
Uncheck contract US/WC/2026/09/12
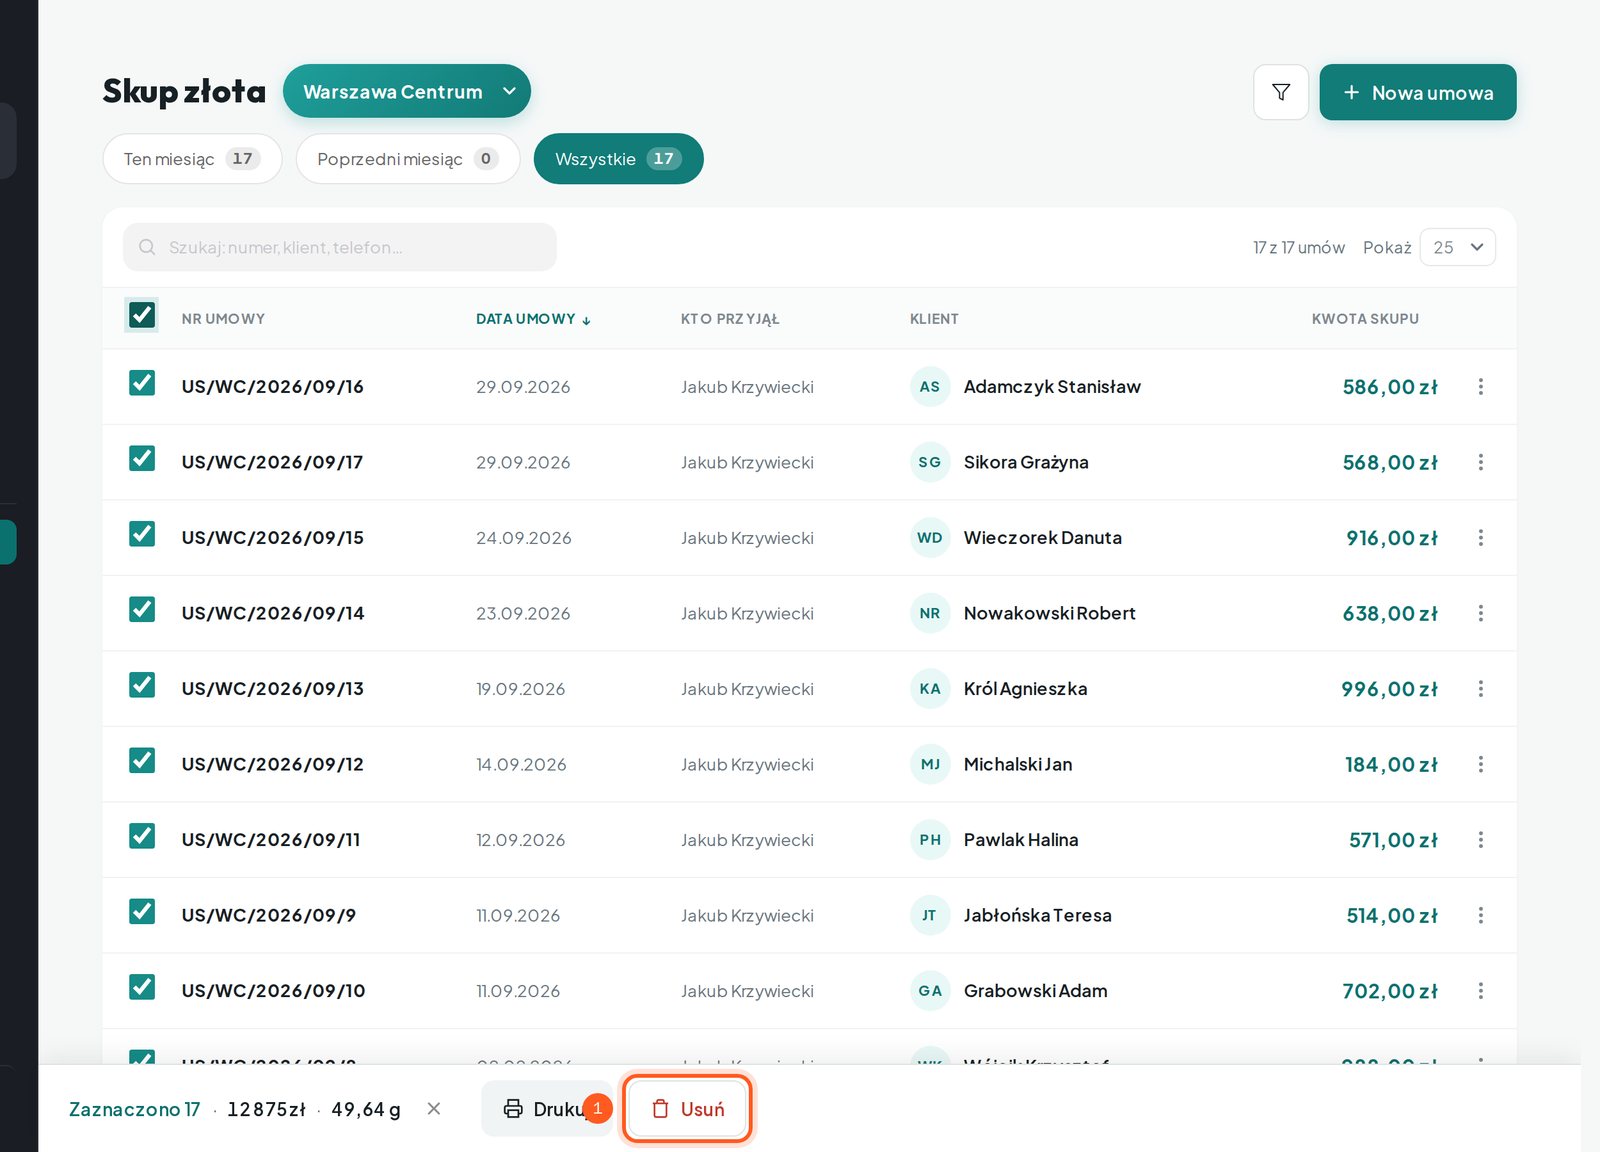tap(142, 760)
